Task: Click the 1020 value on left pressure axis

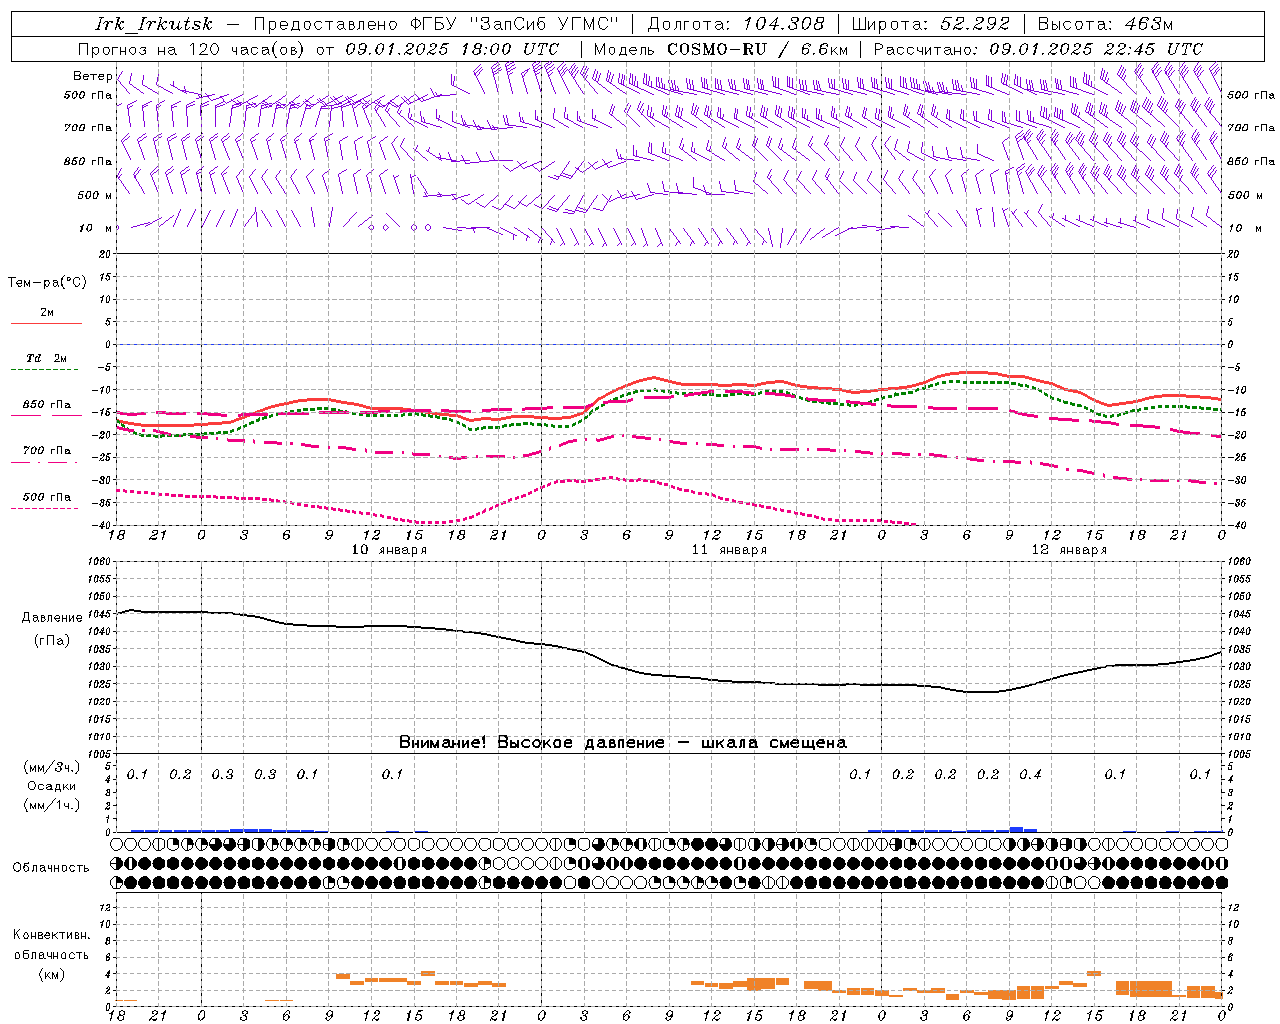Action: click(100, 701)
